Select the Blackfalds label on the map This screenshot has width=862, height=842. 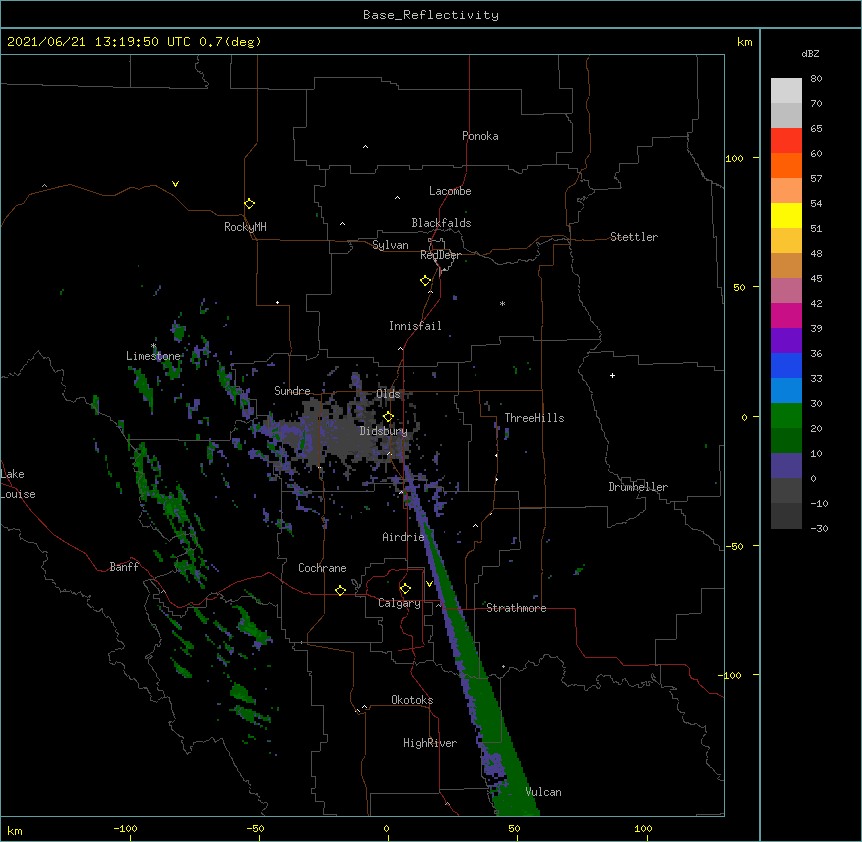point(441,223)
